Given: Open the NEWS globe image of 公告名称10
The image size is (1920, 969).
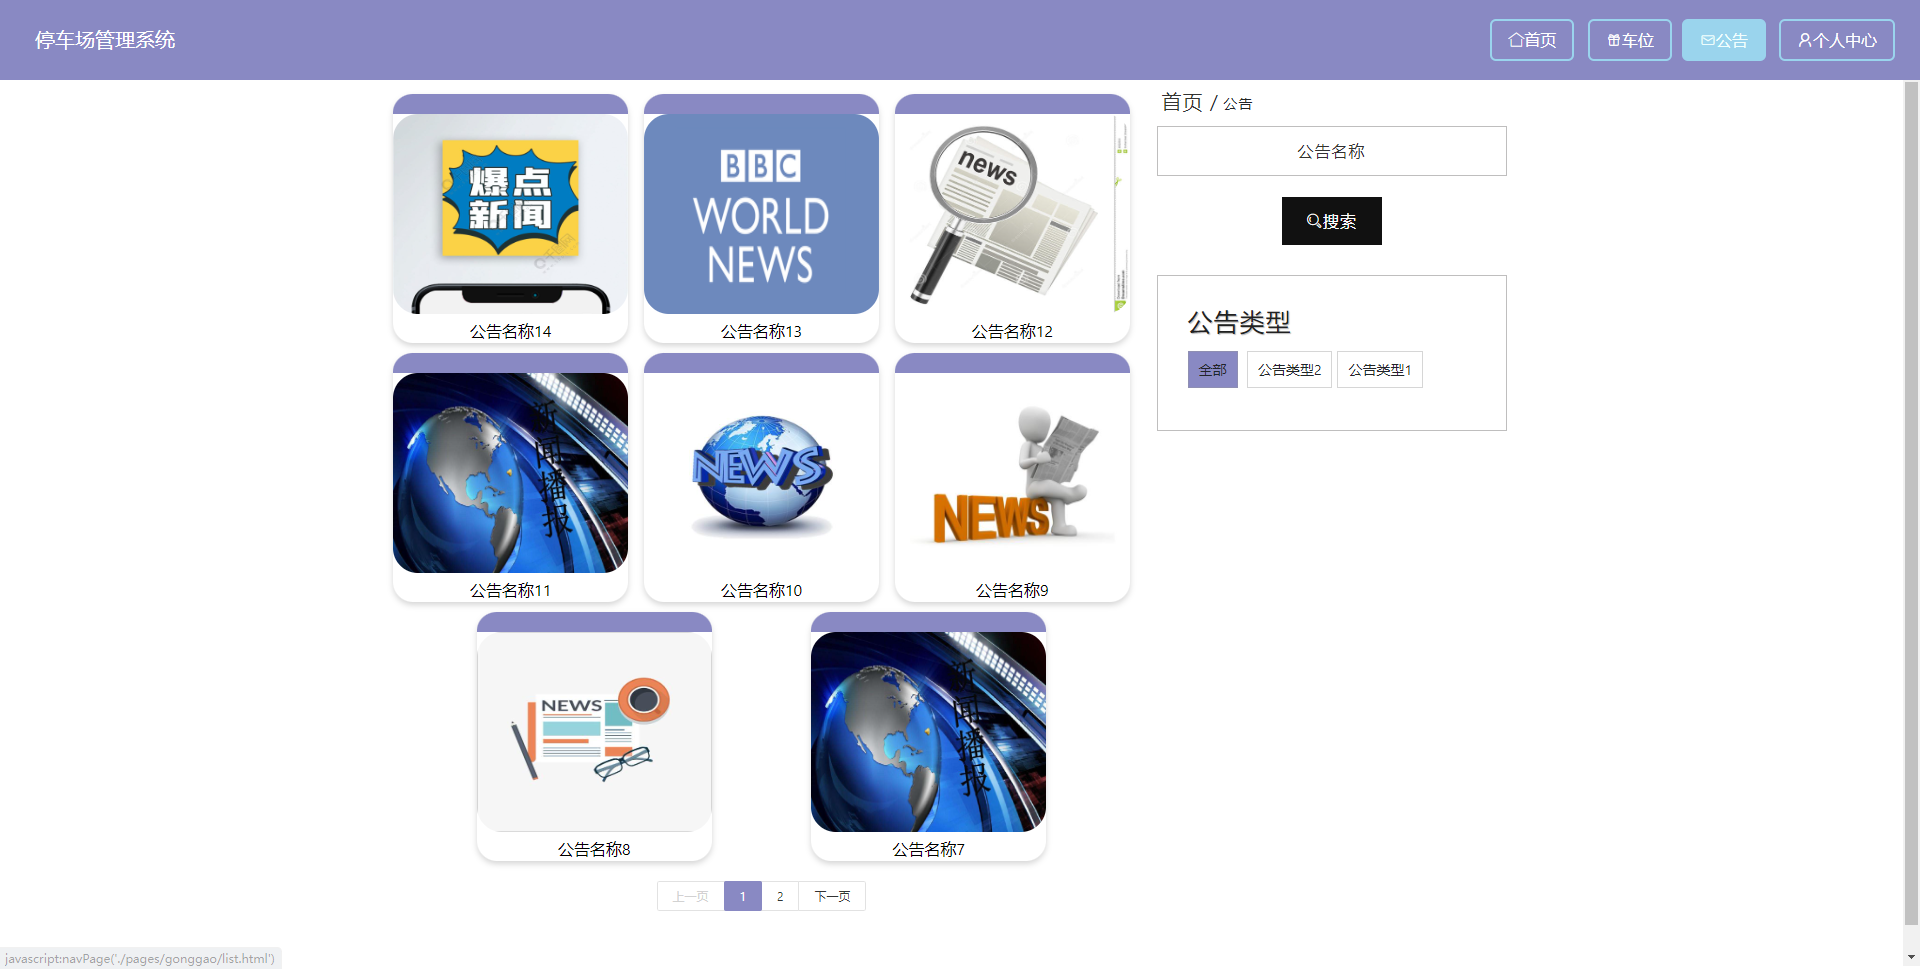Looking at the screenshot, I should click(761, 473).
